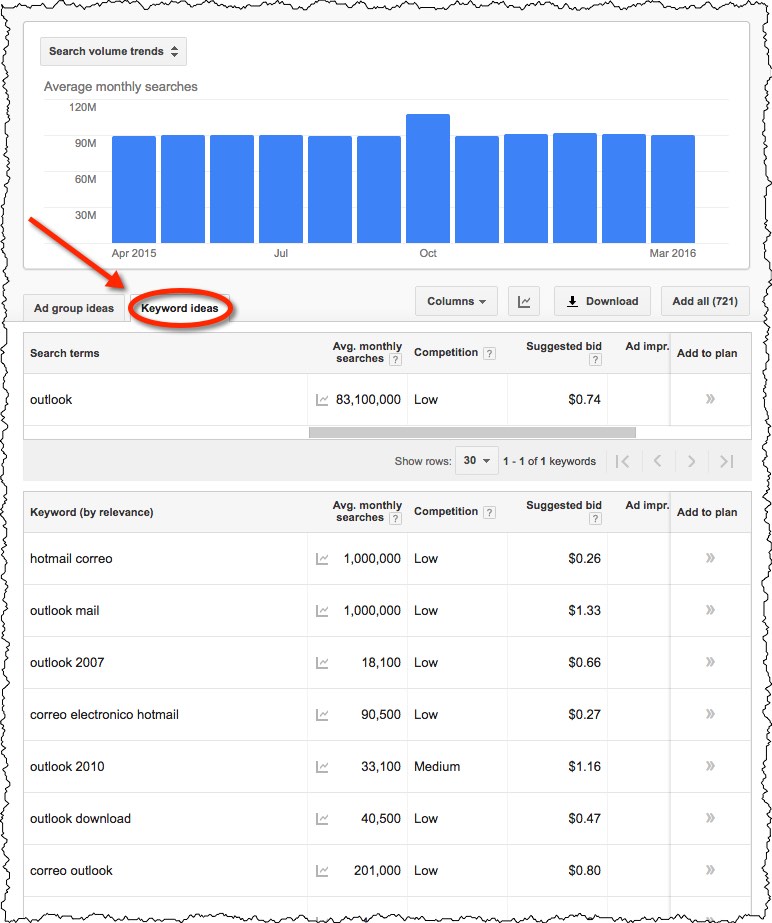Image resolution: width=772 pixels, height=923 pixels.
Task: Show trend chart for correo electronico hotmail
Action: click(322, 715)
